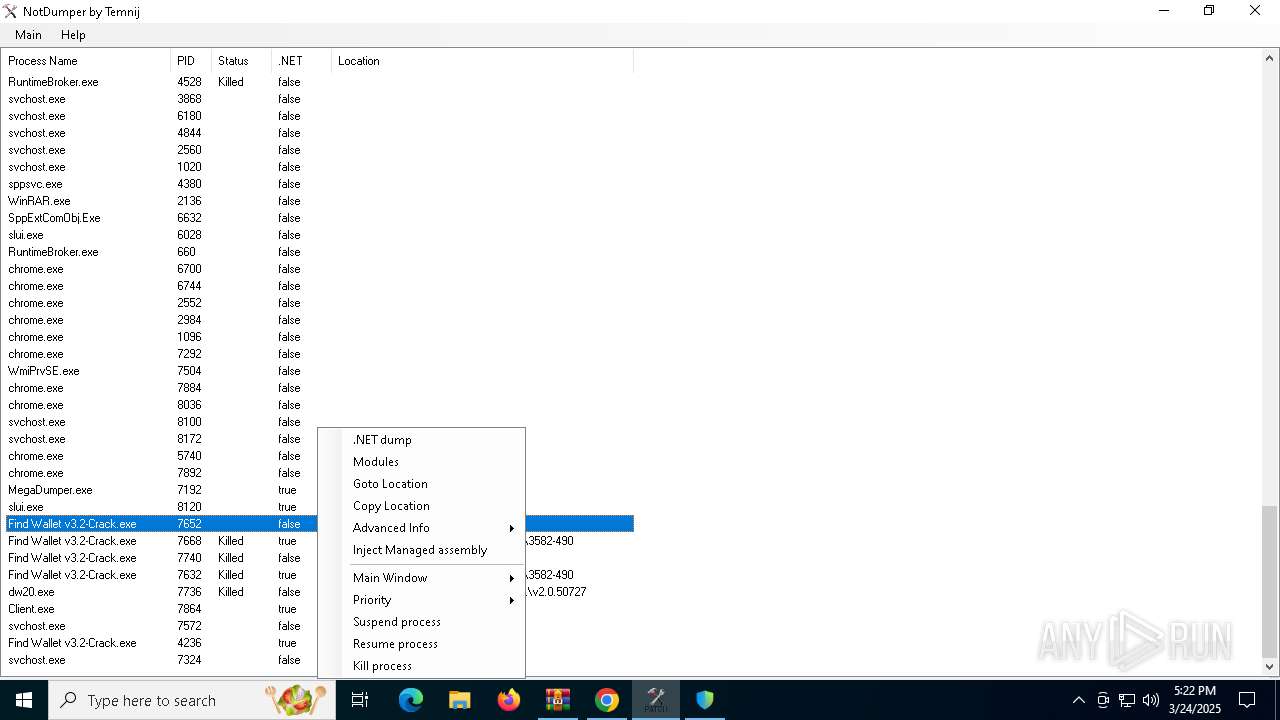Sort by .NET column header
Image resolution: width=1280 pixels, height=720 pixels.
click(x=301, y=61)
